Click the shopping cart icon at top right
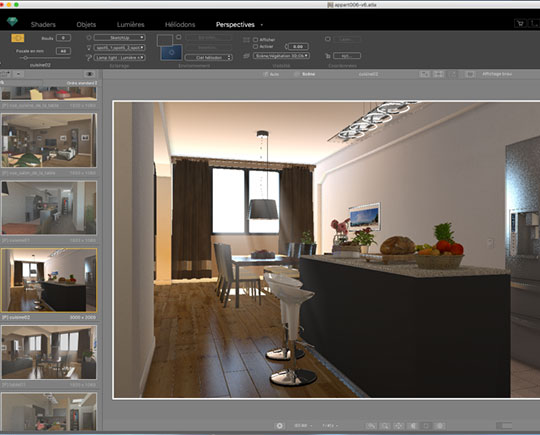Viewport: 540px width, 435px height. point(520,23)
